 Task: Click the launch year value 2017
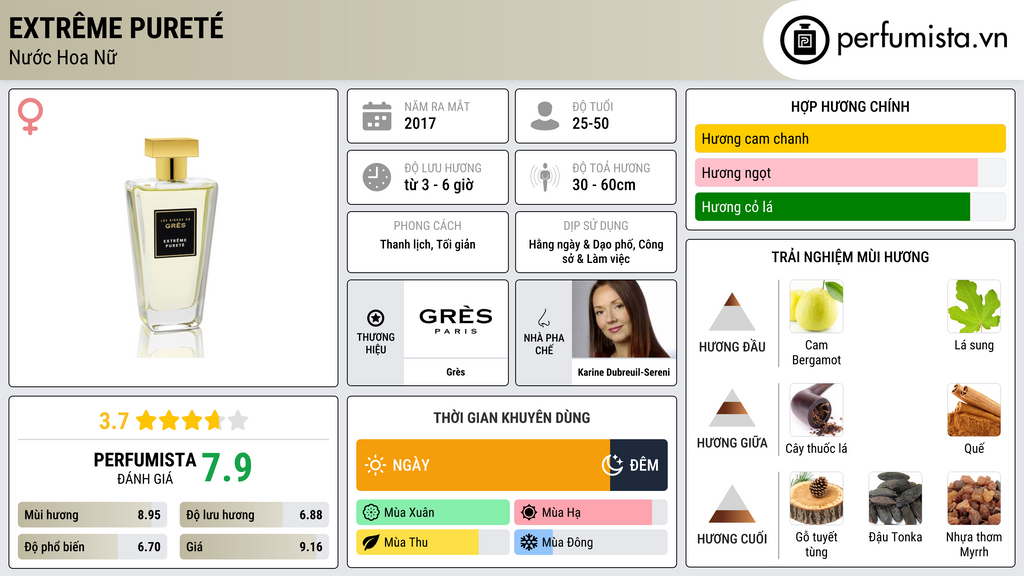pos(420,123)
